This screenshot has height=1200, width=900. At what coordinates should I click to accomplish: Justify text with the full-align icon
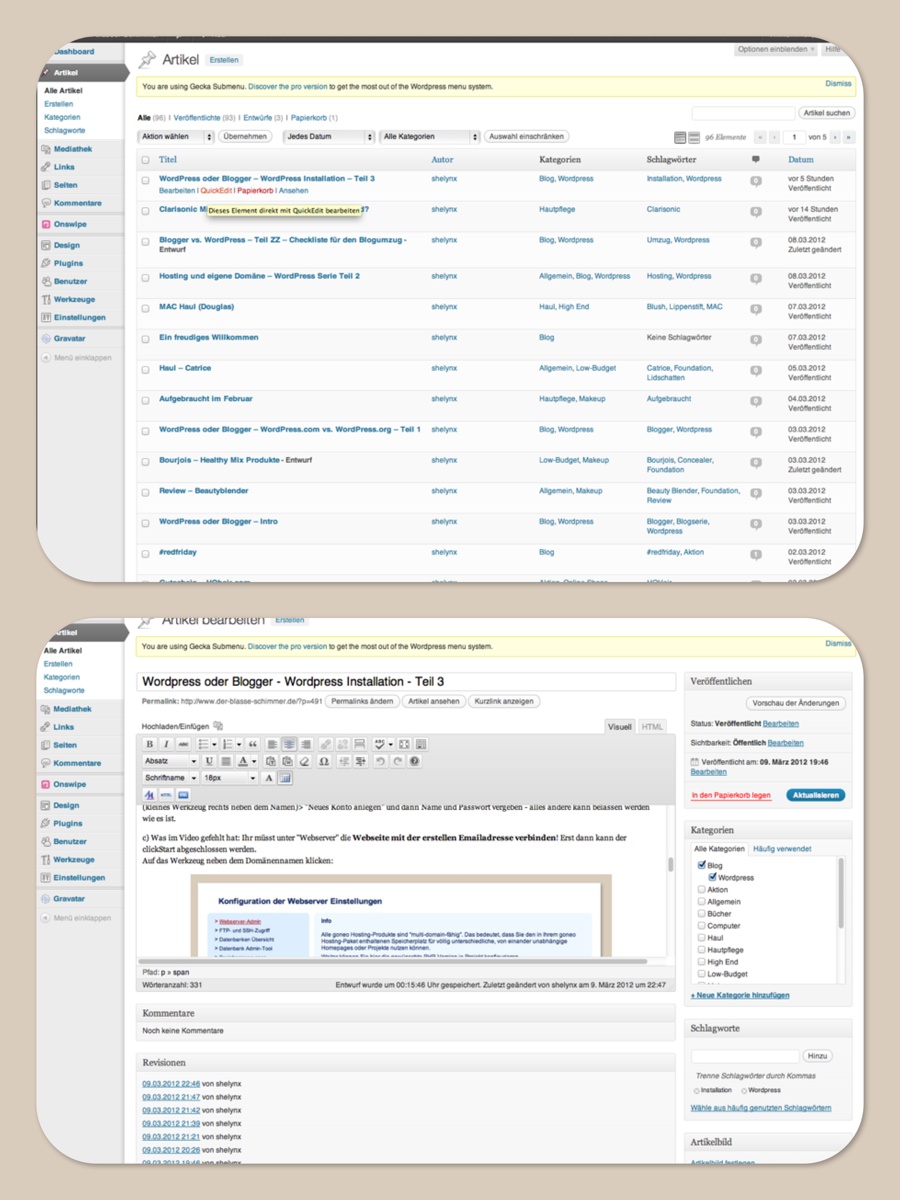225,761
